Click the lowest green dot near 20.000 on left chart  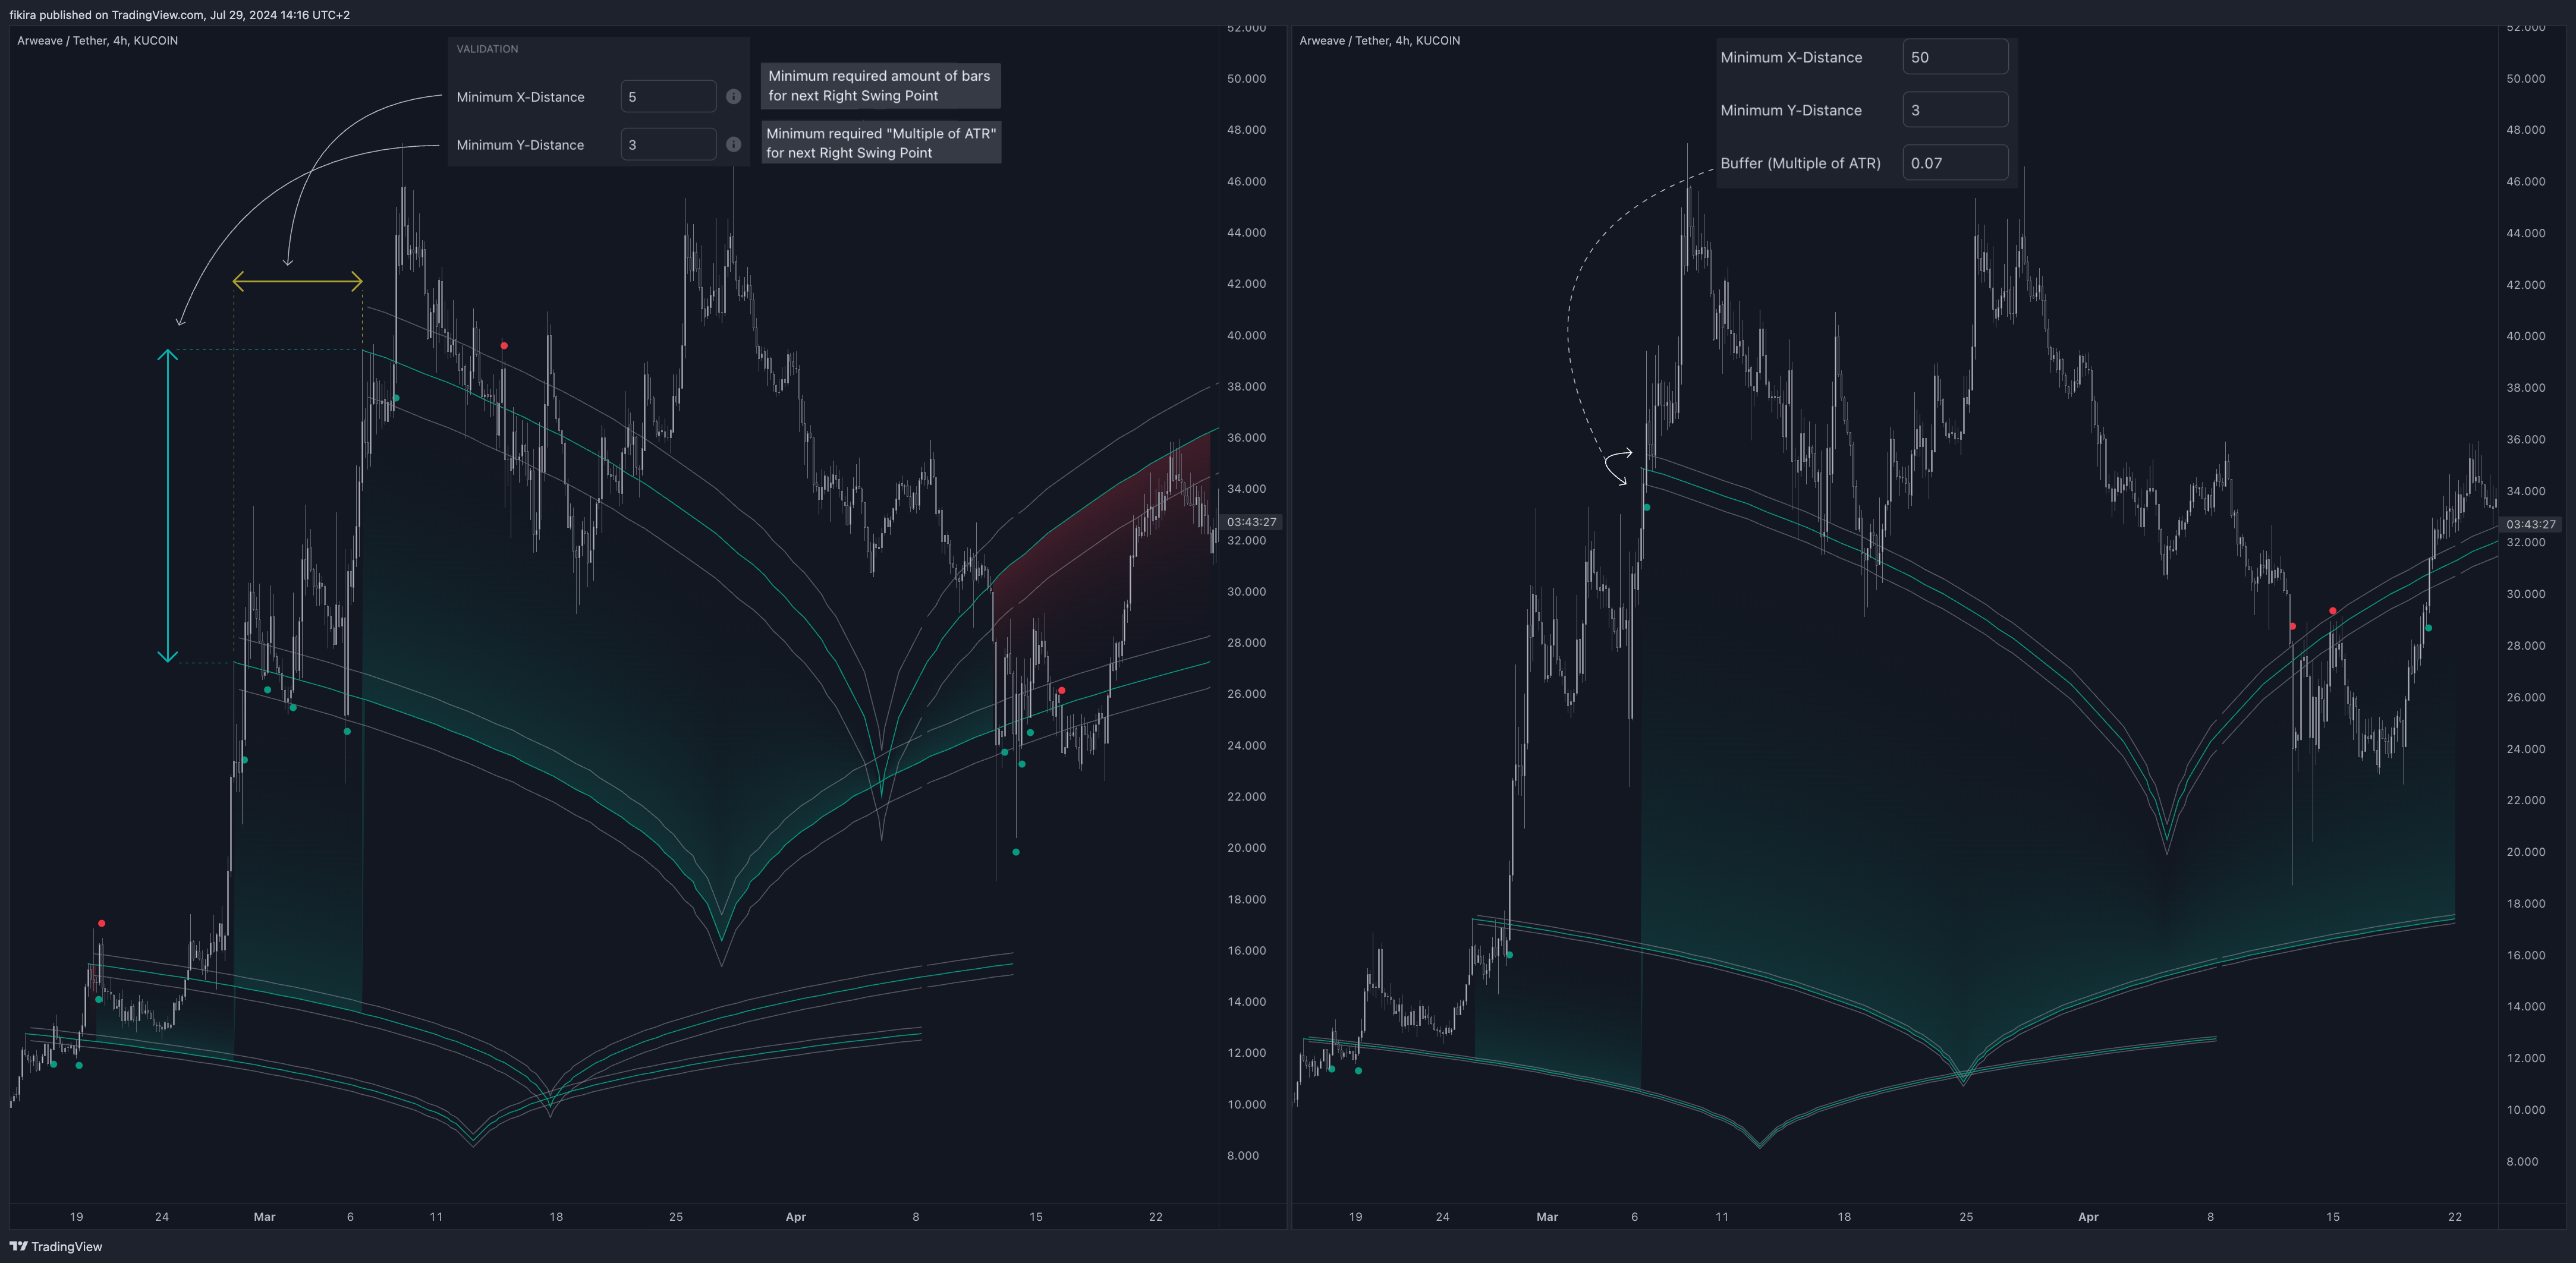tap(1016, 852)
